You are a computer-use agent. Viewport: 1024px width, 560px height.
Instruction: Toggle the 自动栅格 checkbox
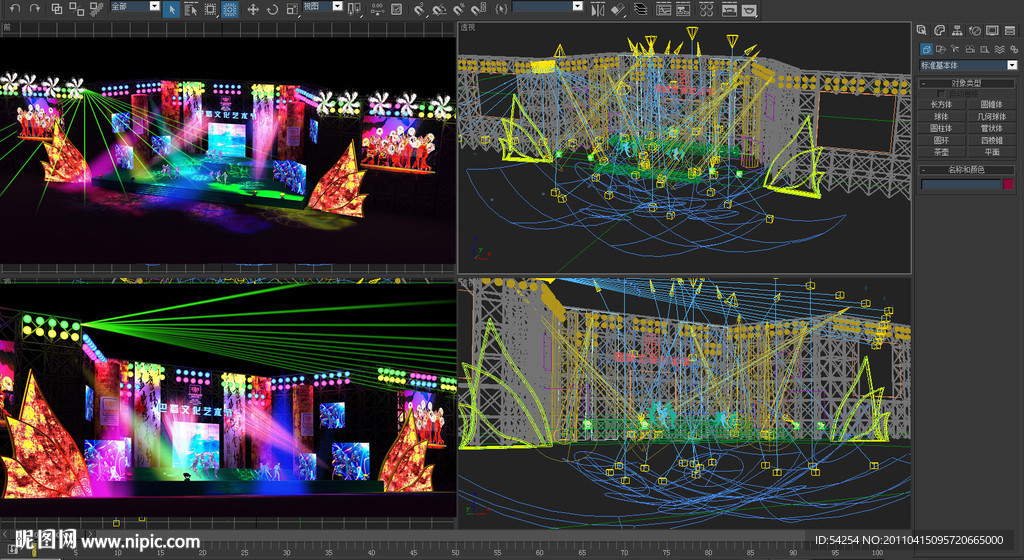(938, 93)
